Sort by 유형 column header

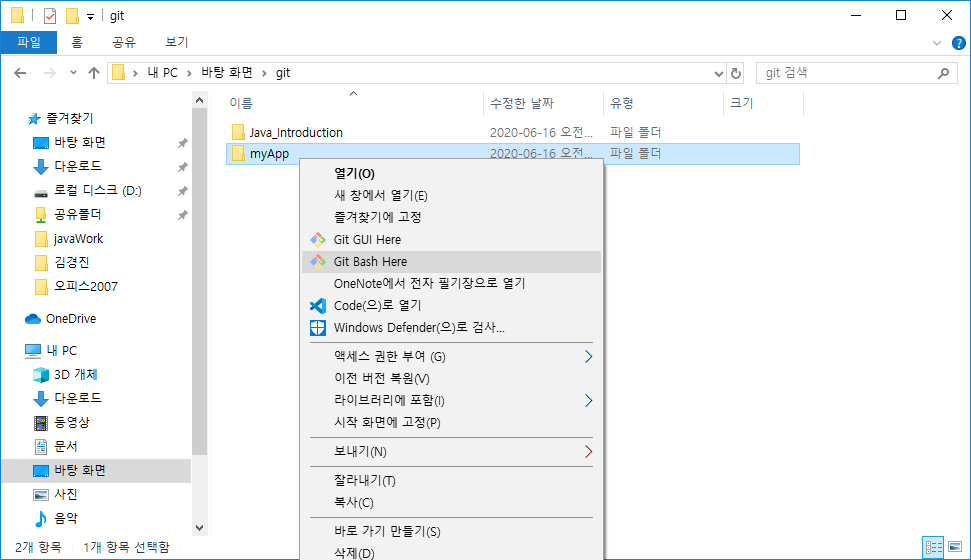[x=663, y=103]
